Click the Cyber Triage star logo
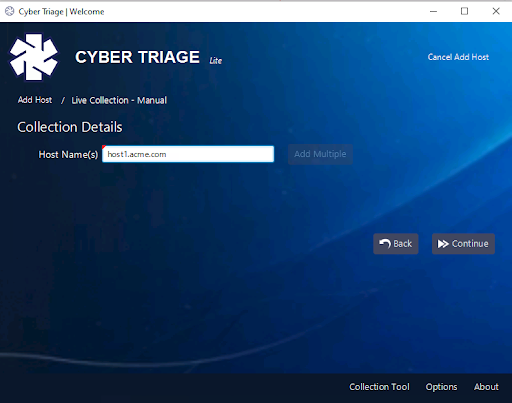Image resolution: width=512 pixels, height=403 pixels. tap(34, 57)
